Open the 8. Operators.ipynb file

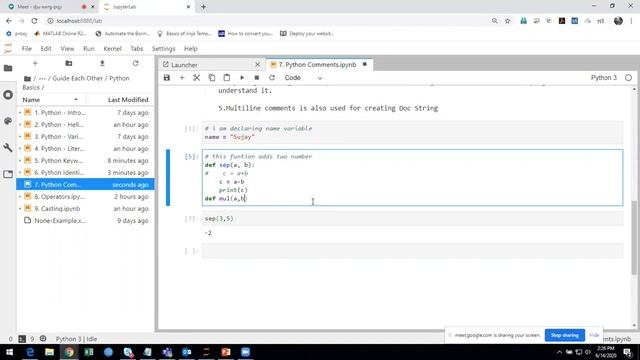coord(85,196)
